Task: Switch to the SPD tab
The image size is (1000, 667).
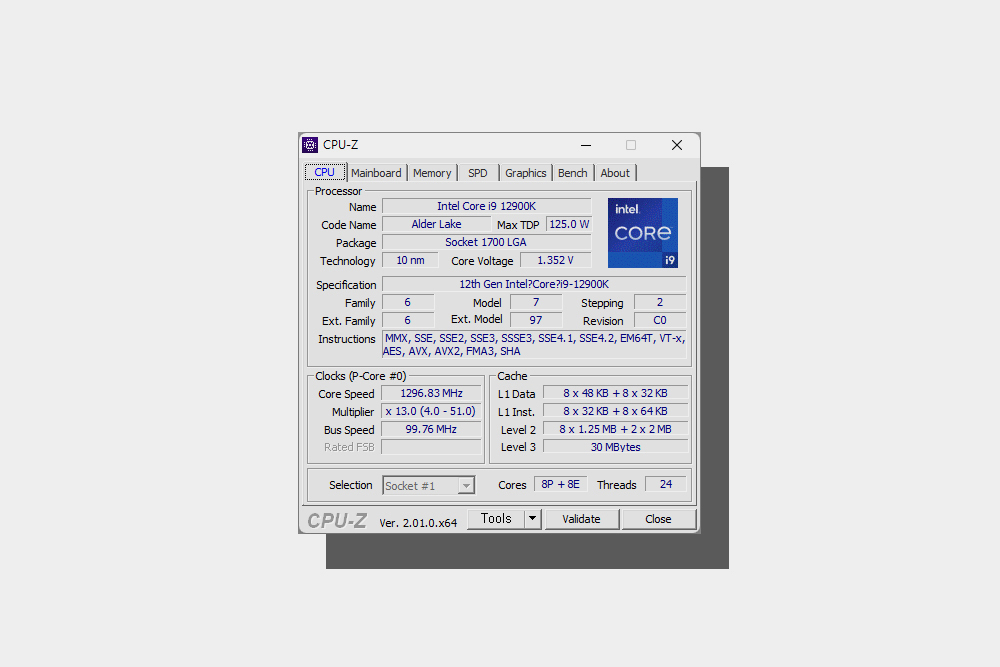Action: tap(478, 173)
